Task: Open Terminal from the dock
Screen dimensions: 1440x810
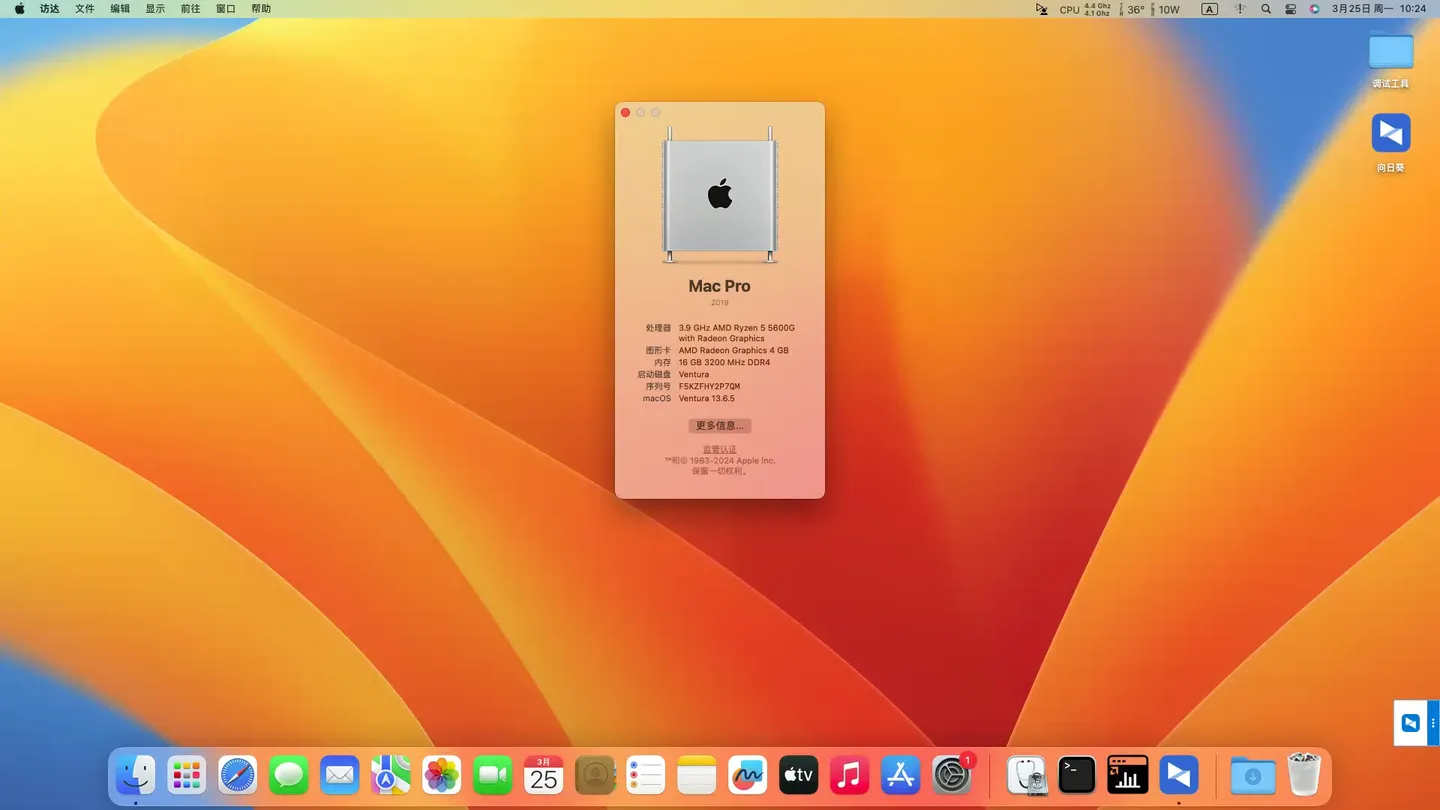Action: [1077, 775]
